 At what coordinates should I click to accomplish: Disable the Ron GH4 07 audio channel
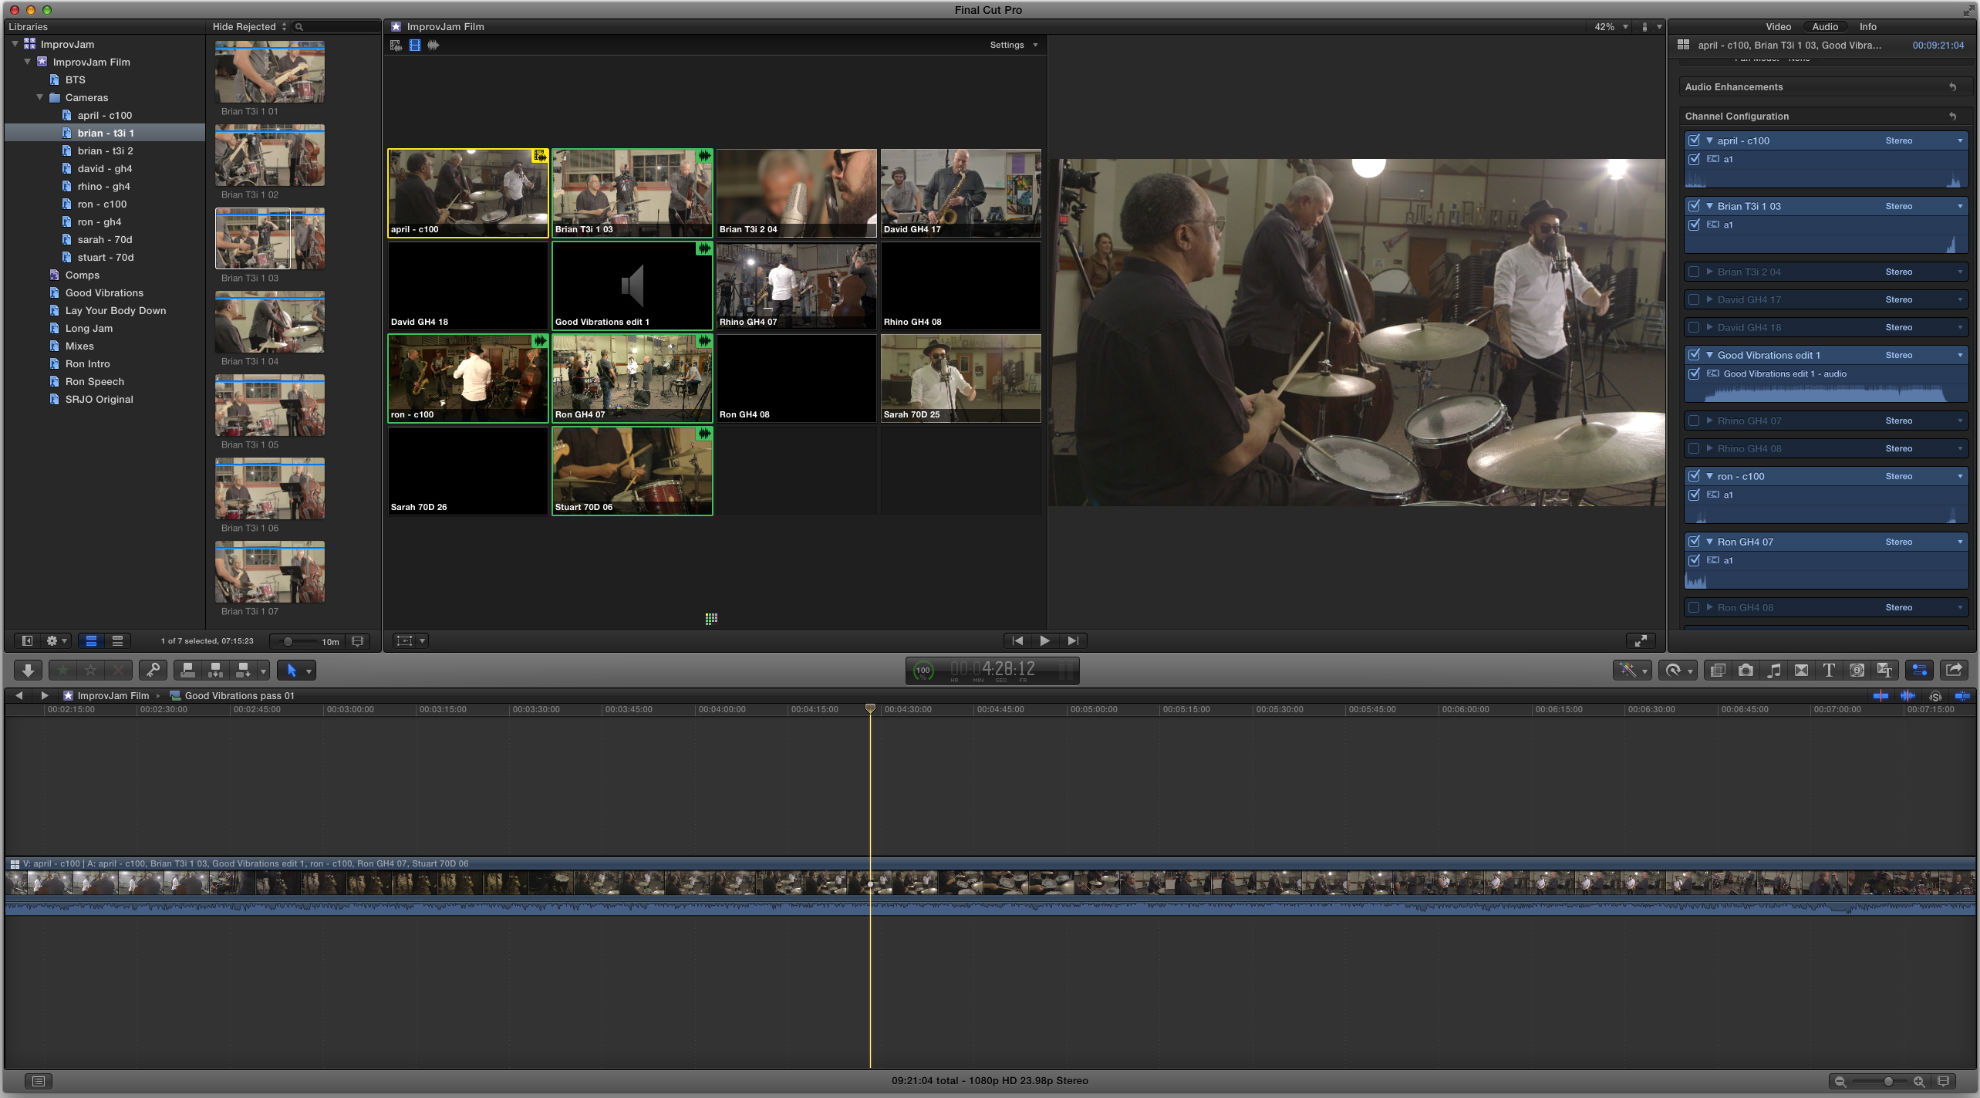[x=1694, y=542]
